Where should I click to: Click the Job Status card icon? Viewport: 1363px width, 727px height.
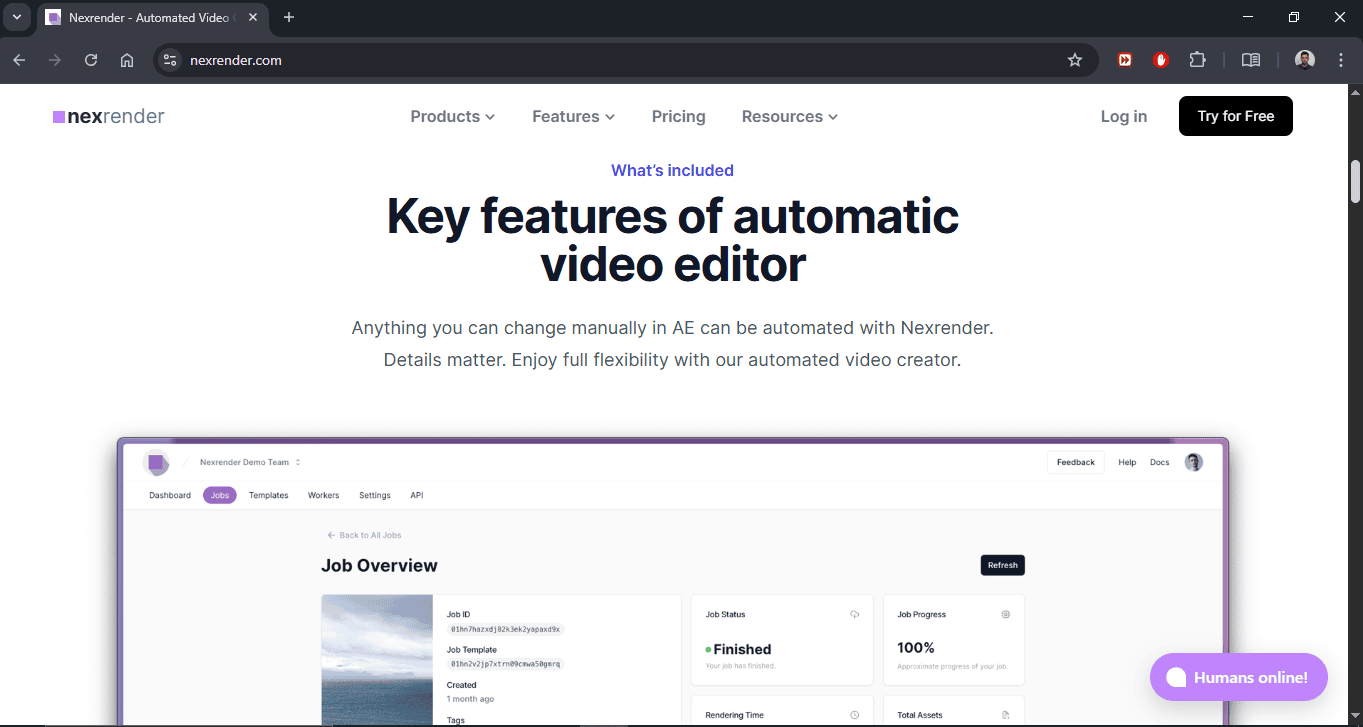[854, 614]
